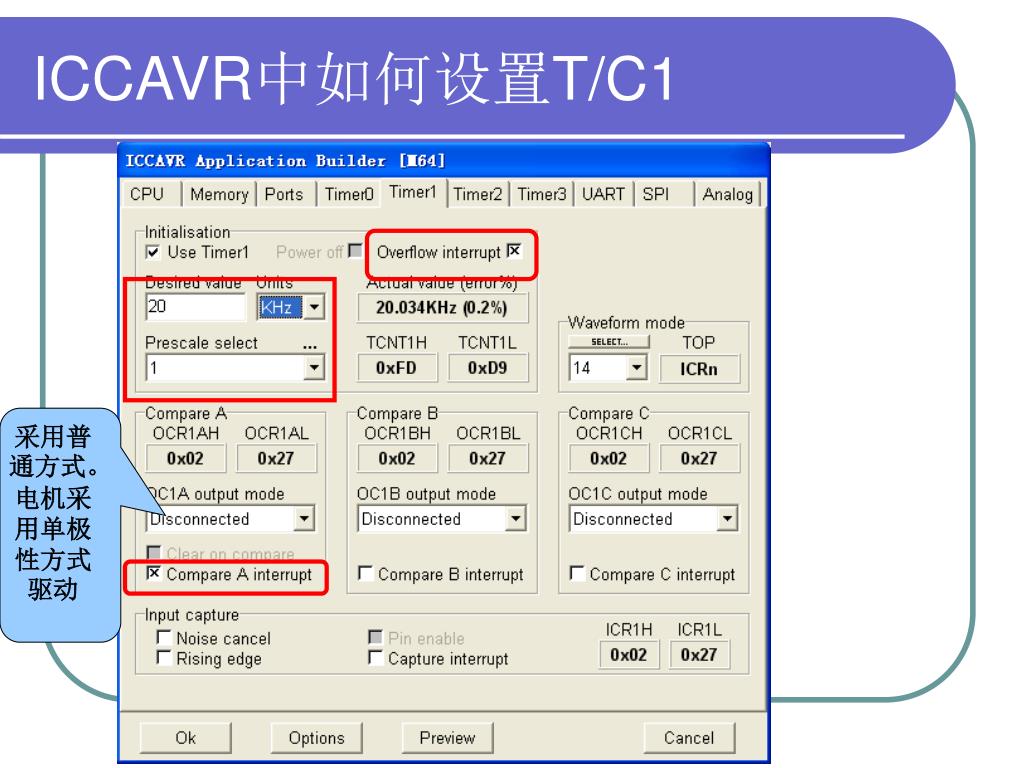Screen dimensions: 1024x768
Task: Open the Options button
Action: (x=317, y=738)
